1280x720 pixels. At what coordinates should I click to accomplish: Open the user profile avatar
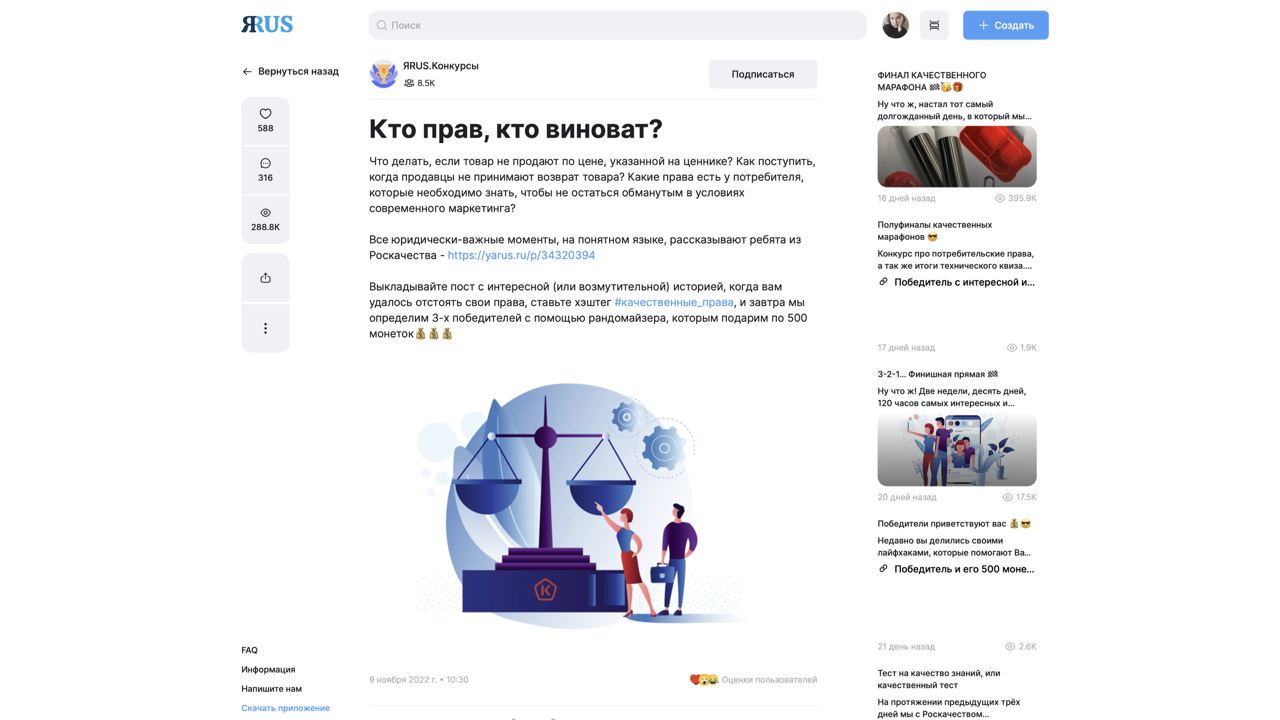pos(895,25)
